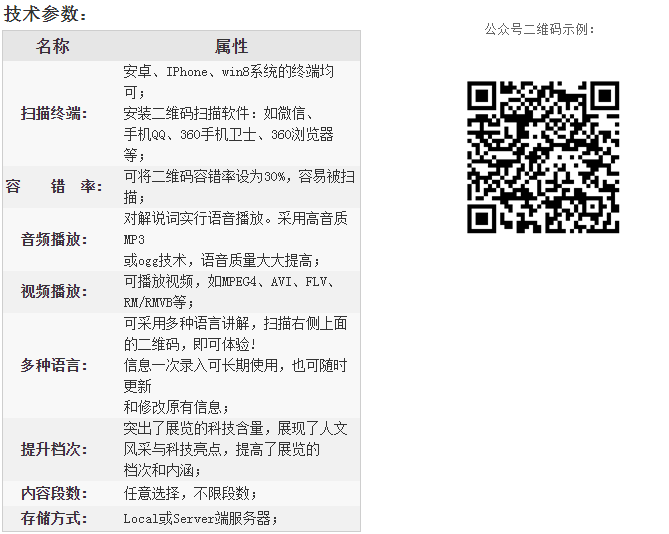Click the 技术参数 heading

(x=45, y=14)
